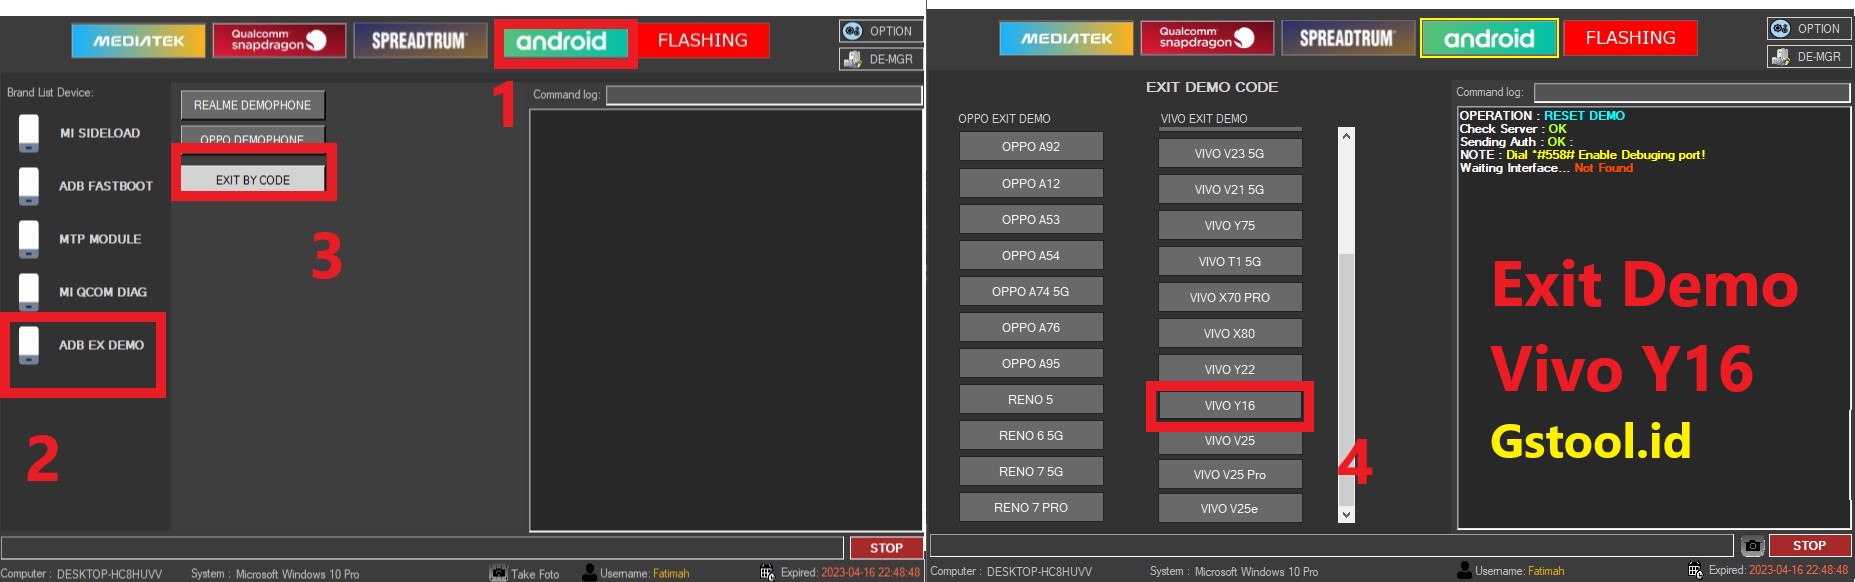
Task: Choose RENO 6 5G exit demo
Action: tap(1031, 435)
